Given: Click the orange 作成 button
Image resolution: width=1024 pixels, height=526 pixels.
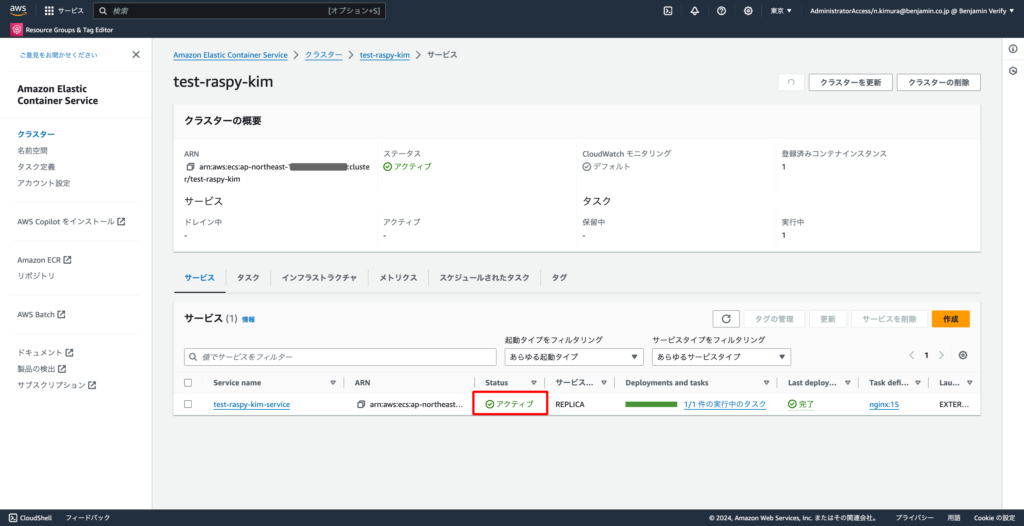Looking at the screenshot, I should click(951, 319).
